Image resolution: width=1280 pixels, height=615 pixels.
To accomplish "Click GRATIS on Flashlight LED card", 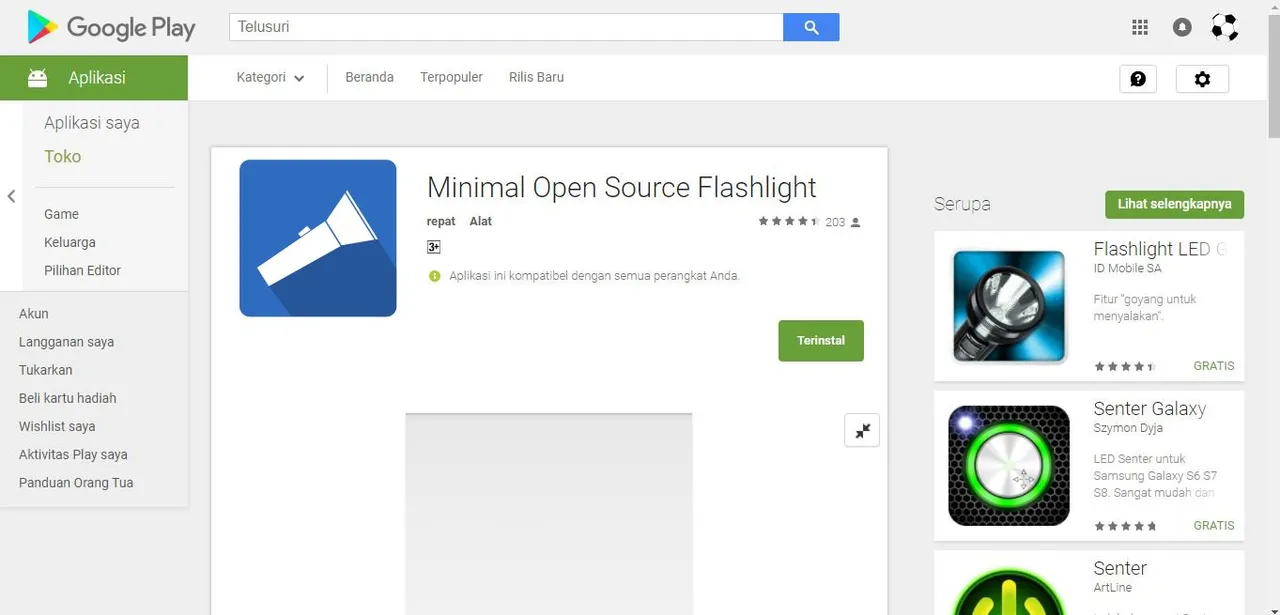I will tap(1214, 366).
